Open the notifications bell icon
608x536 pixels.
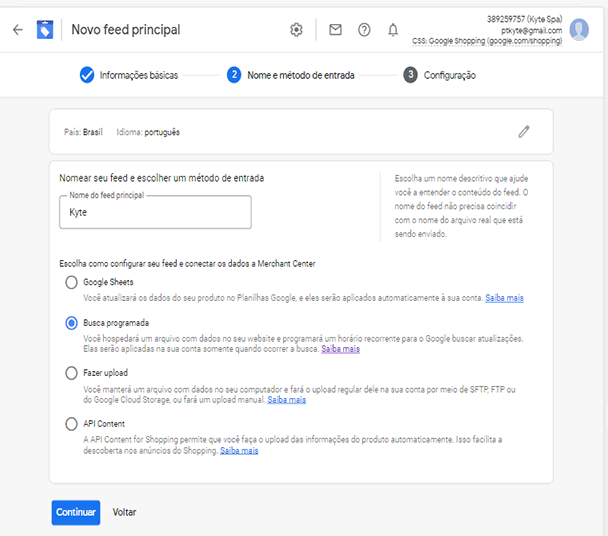coord(393,30)
